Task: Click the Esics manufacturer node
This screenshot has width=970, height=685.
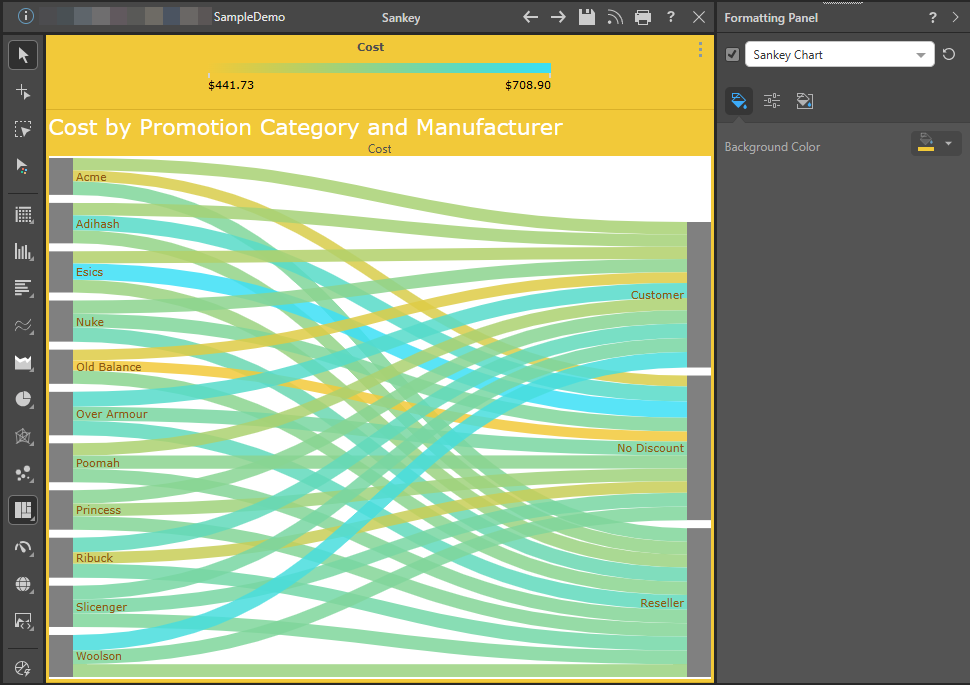Action: pyautogui.click(x=61, y=272)
